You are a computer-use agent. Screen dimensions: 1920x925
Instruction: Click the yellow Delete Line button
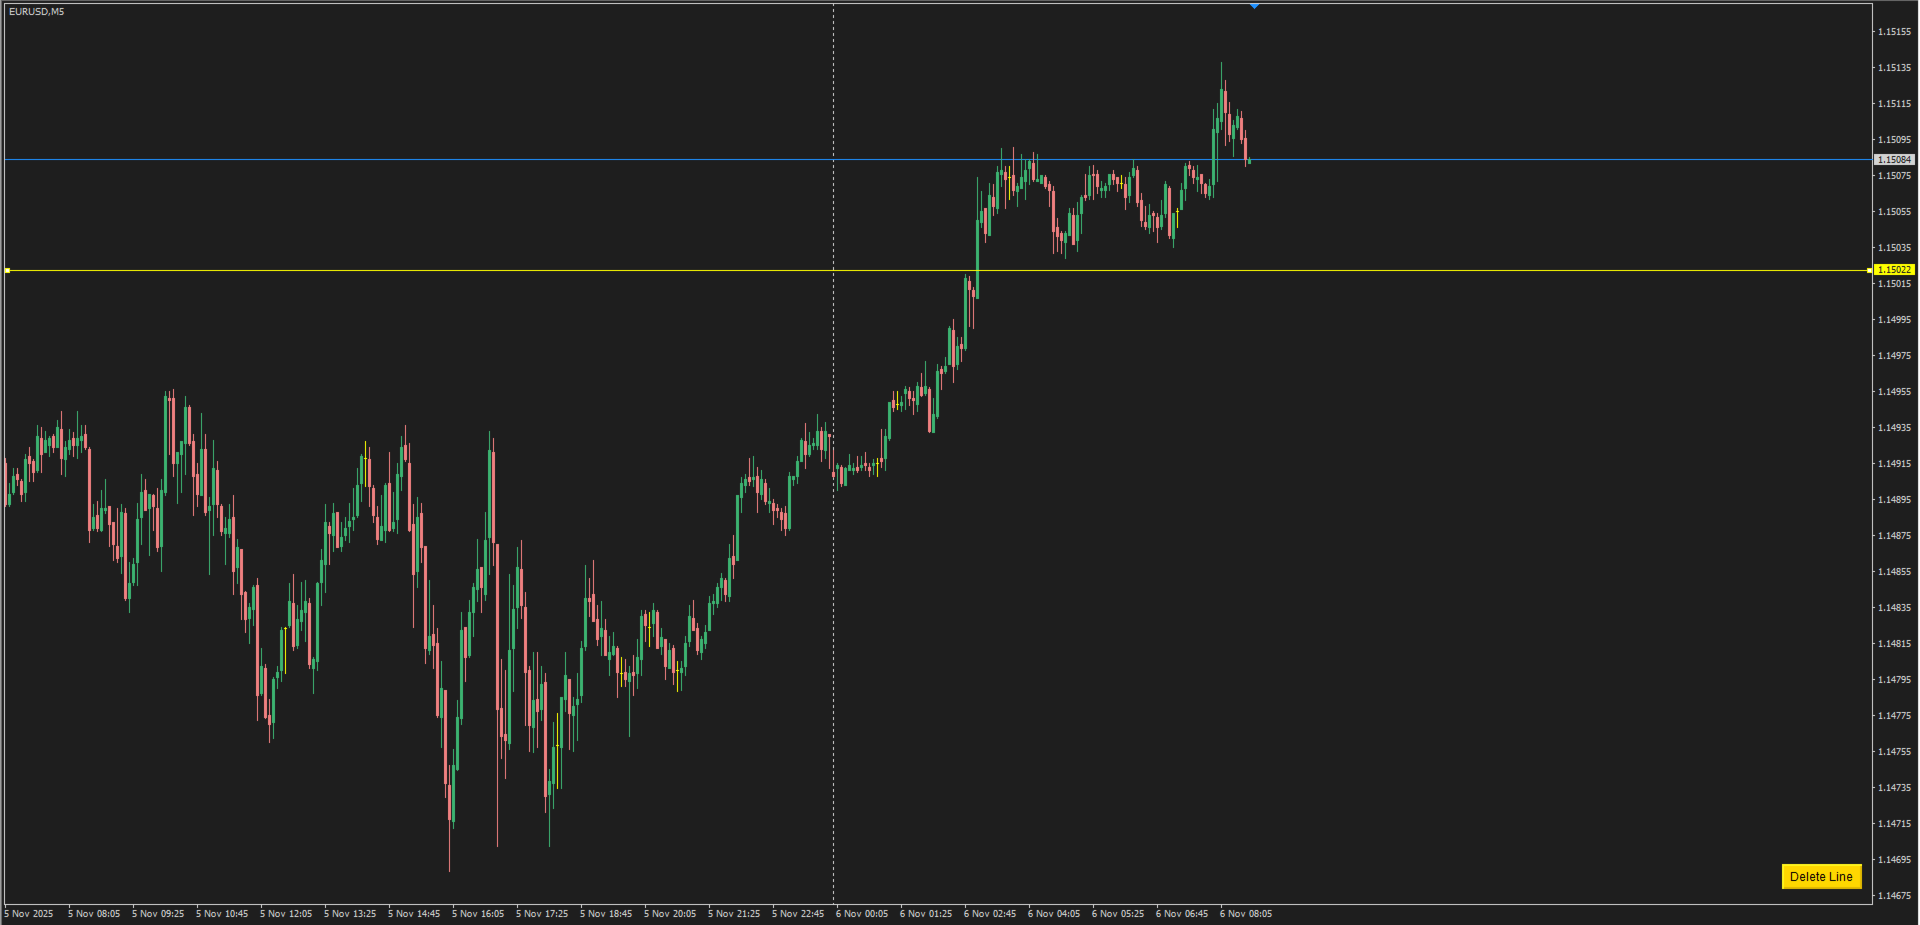coord(1821,877)
